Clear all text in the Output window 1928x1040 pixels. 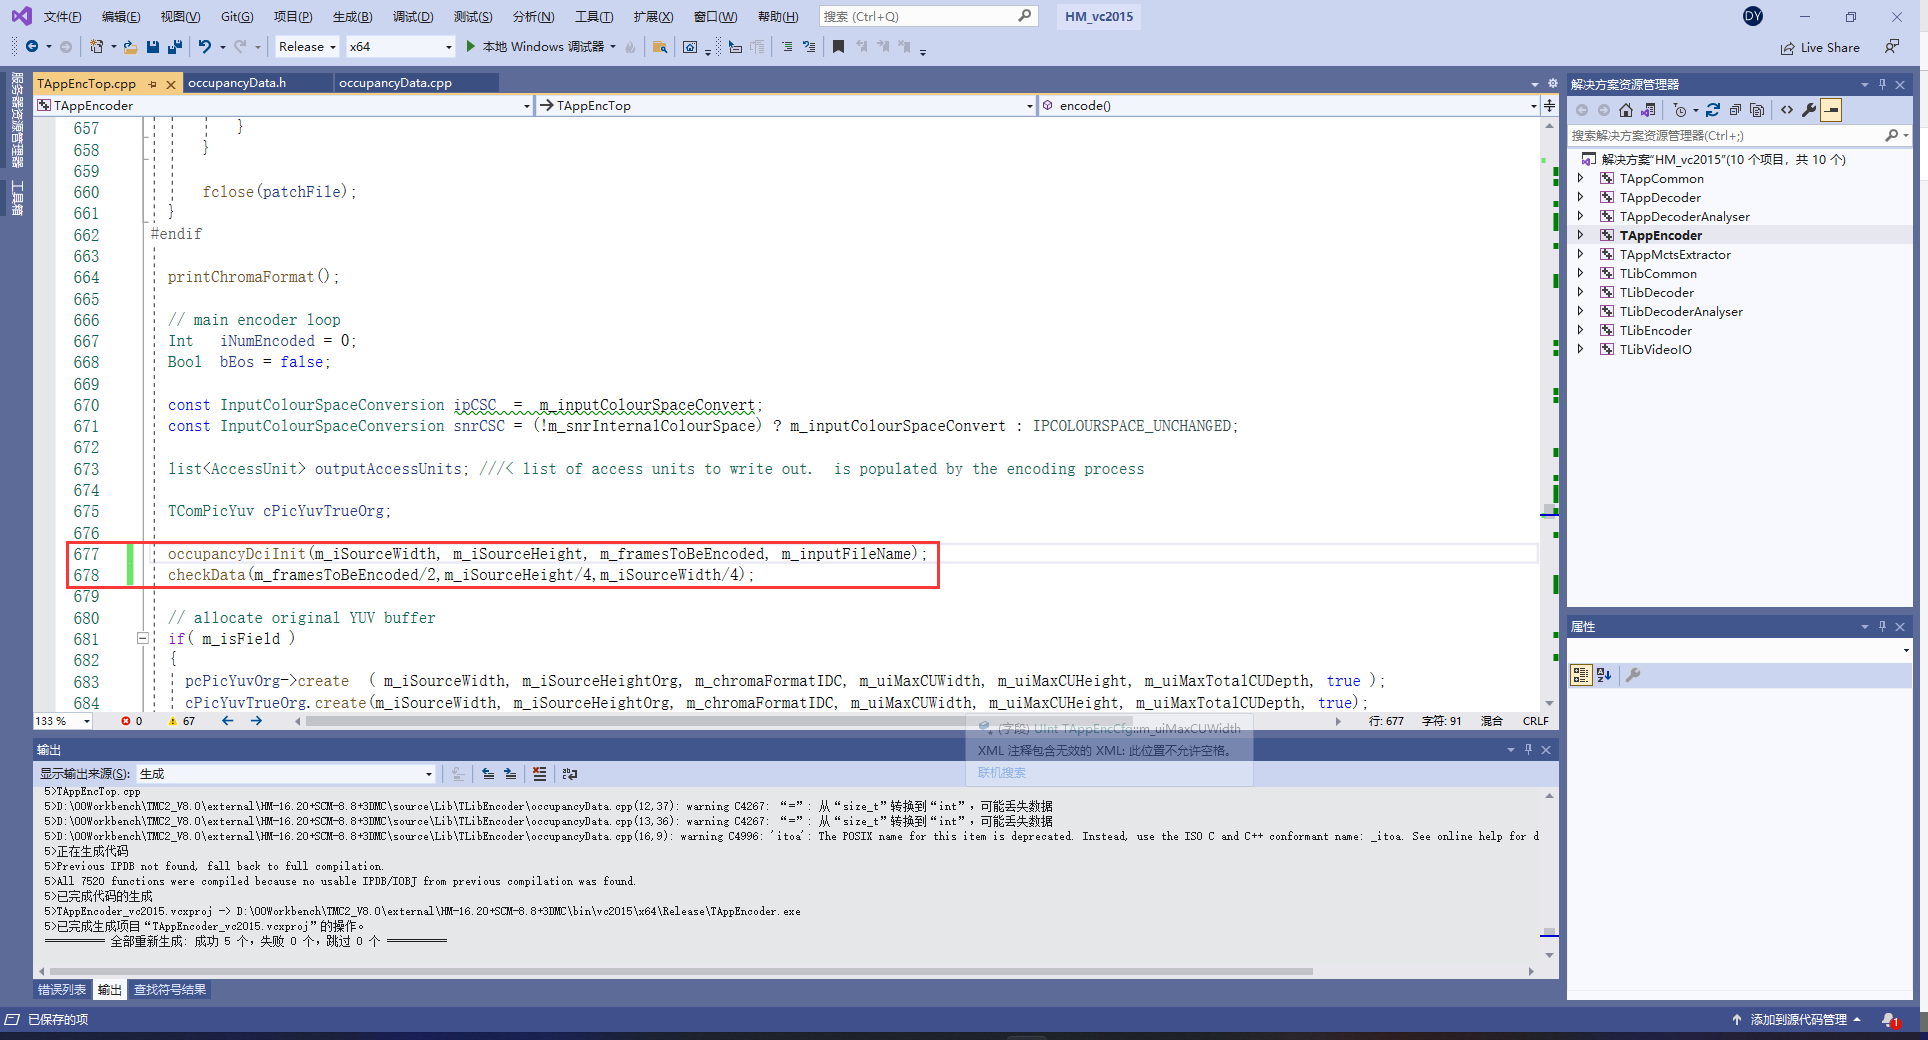pyautogui.click(x=540, y=774)
